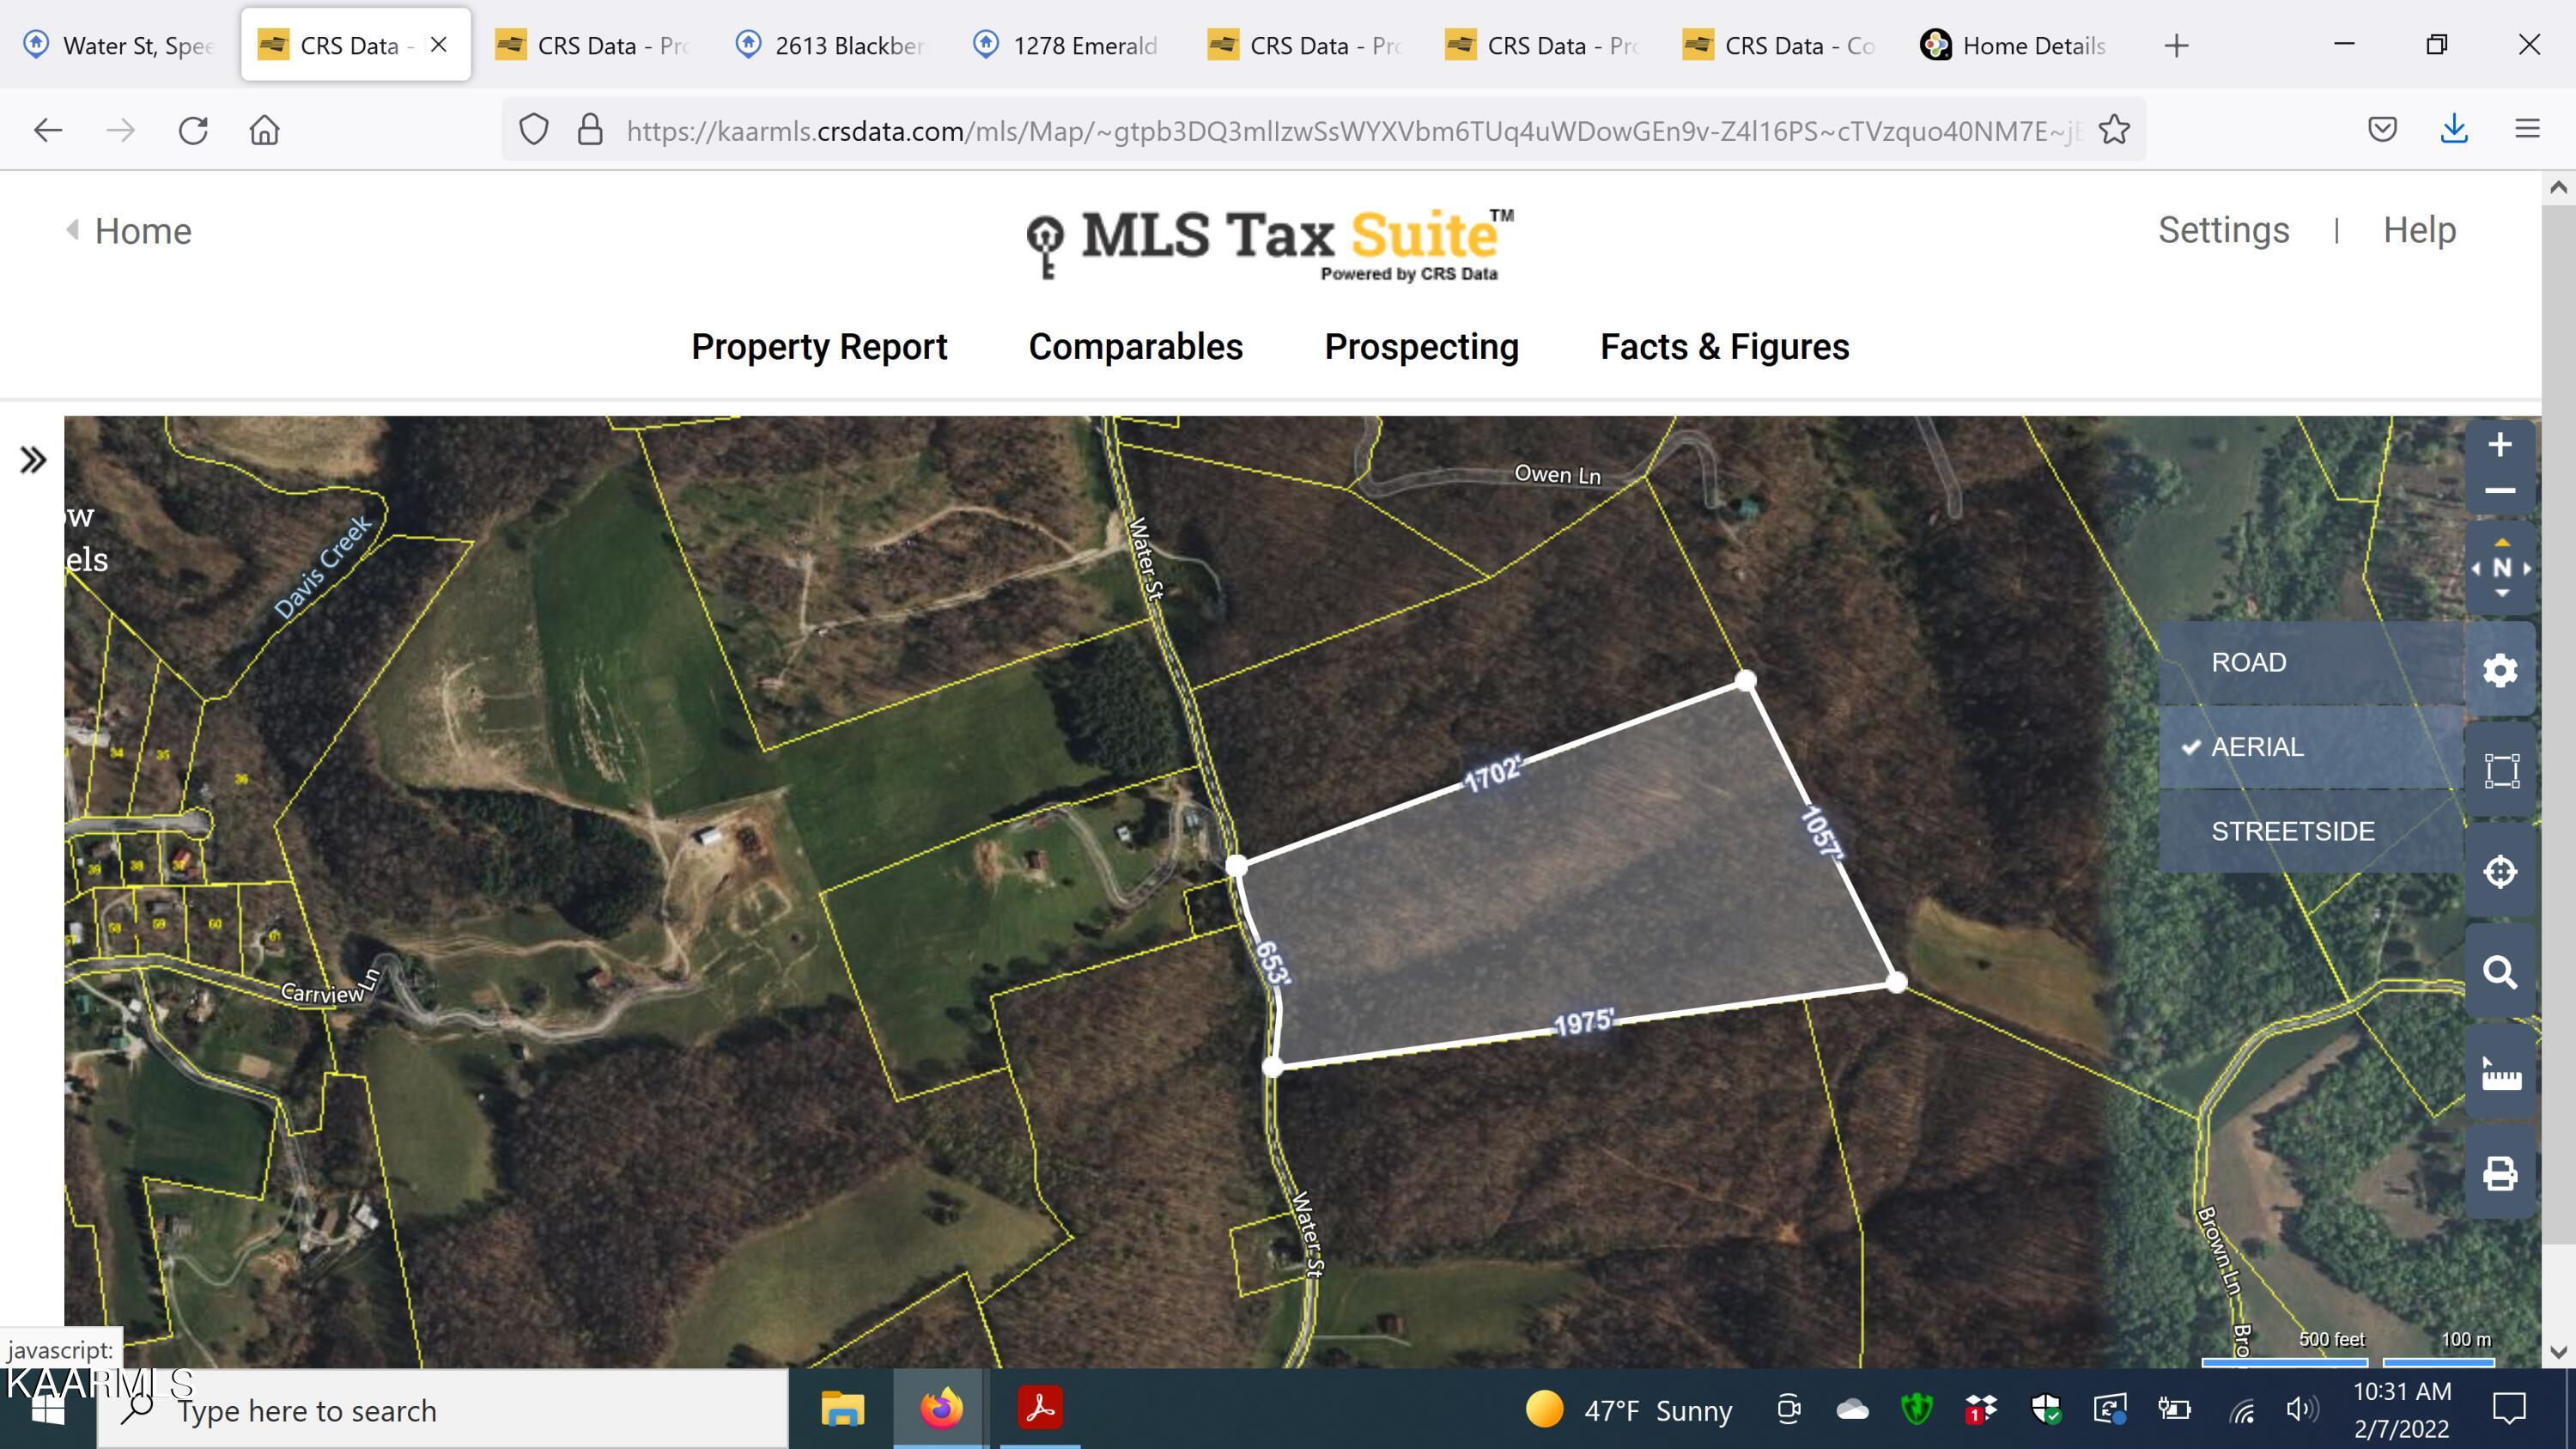Enable STREETSIDE map view
2576x1449 pixels.
(x=2292, y=831)
